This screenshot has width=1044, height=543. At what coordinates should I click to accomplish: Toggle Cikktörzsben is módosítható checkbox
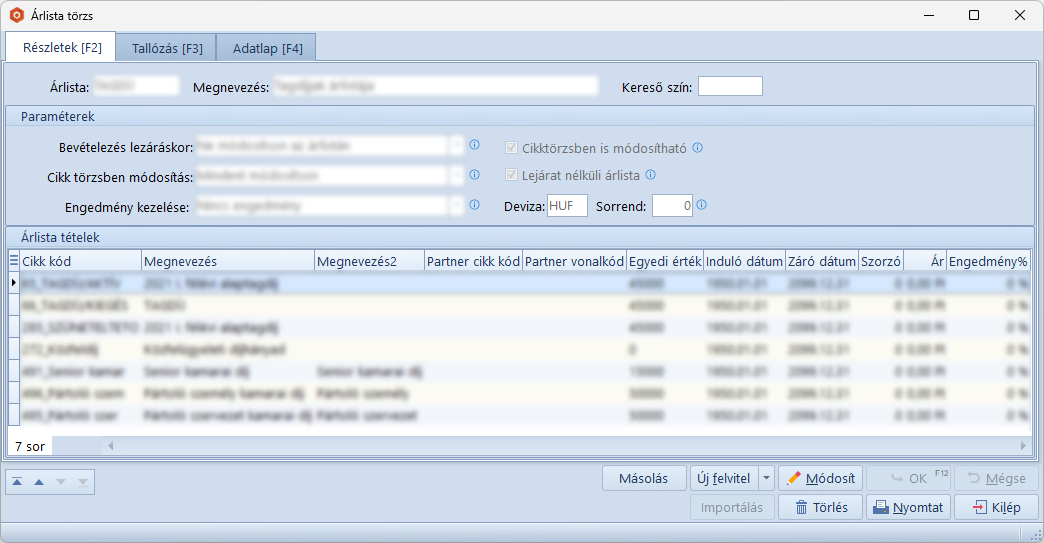click(512, 148)
